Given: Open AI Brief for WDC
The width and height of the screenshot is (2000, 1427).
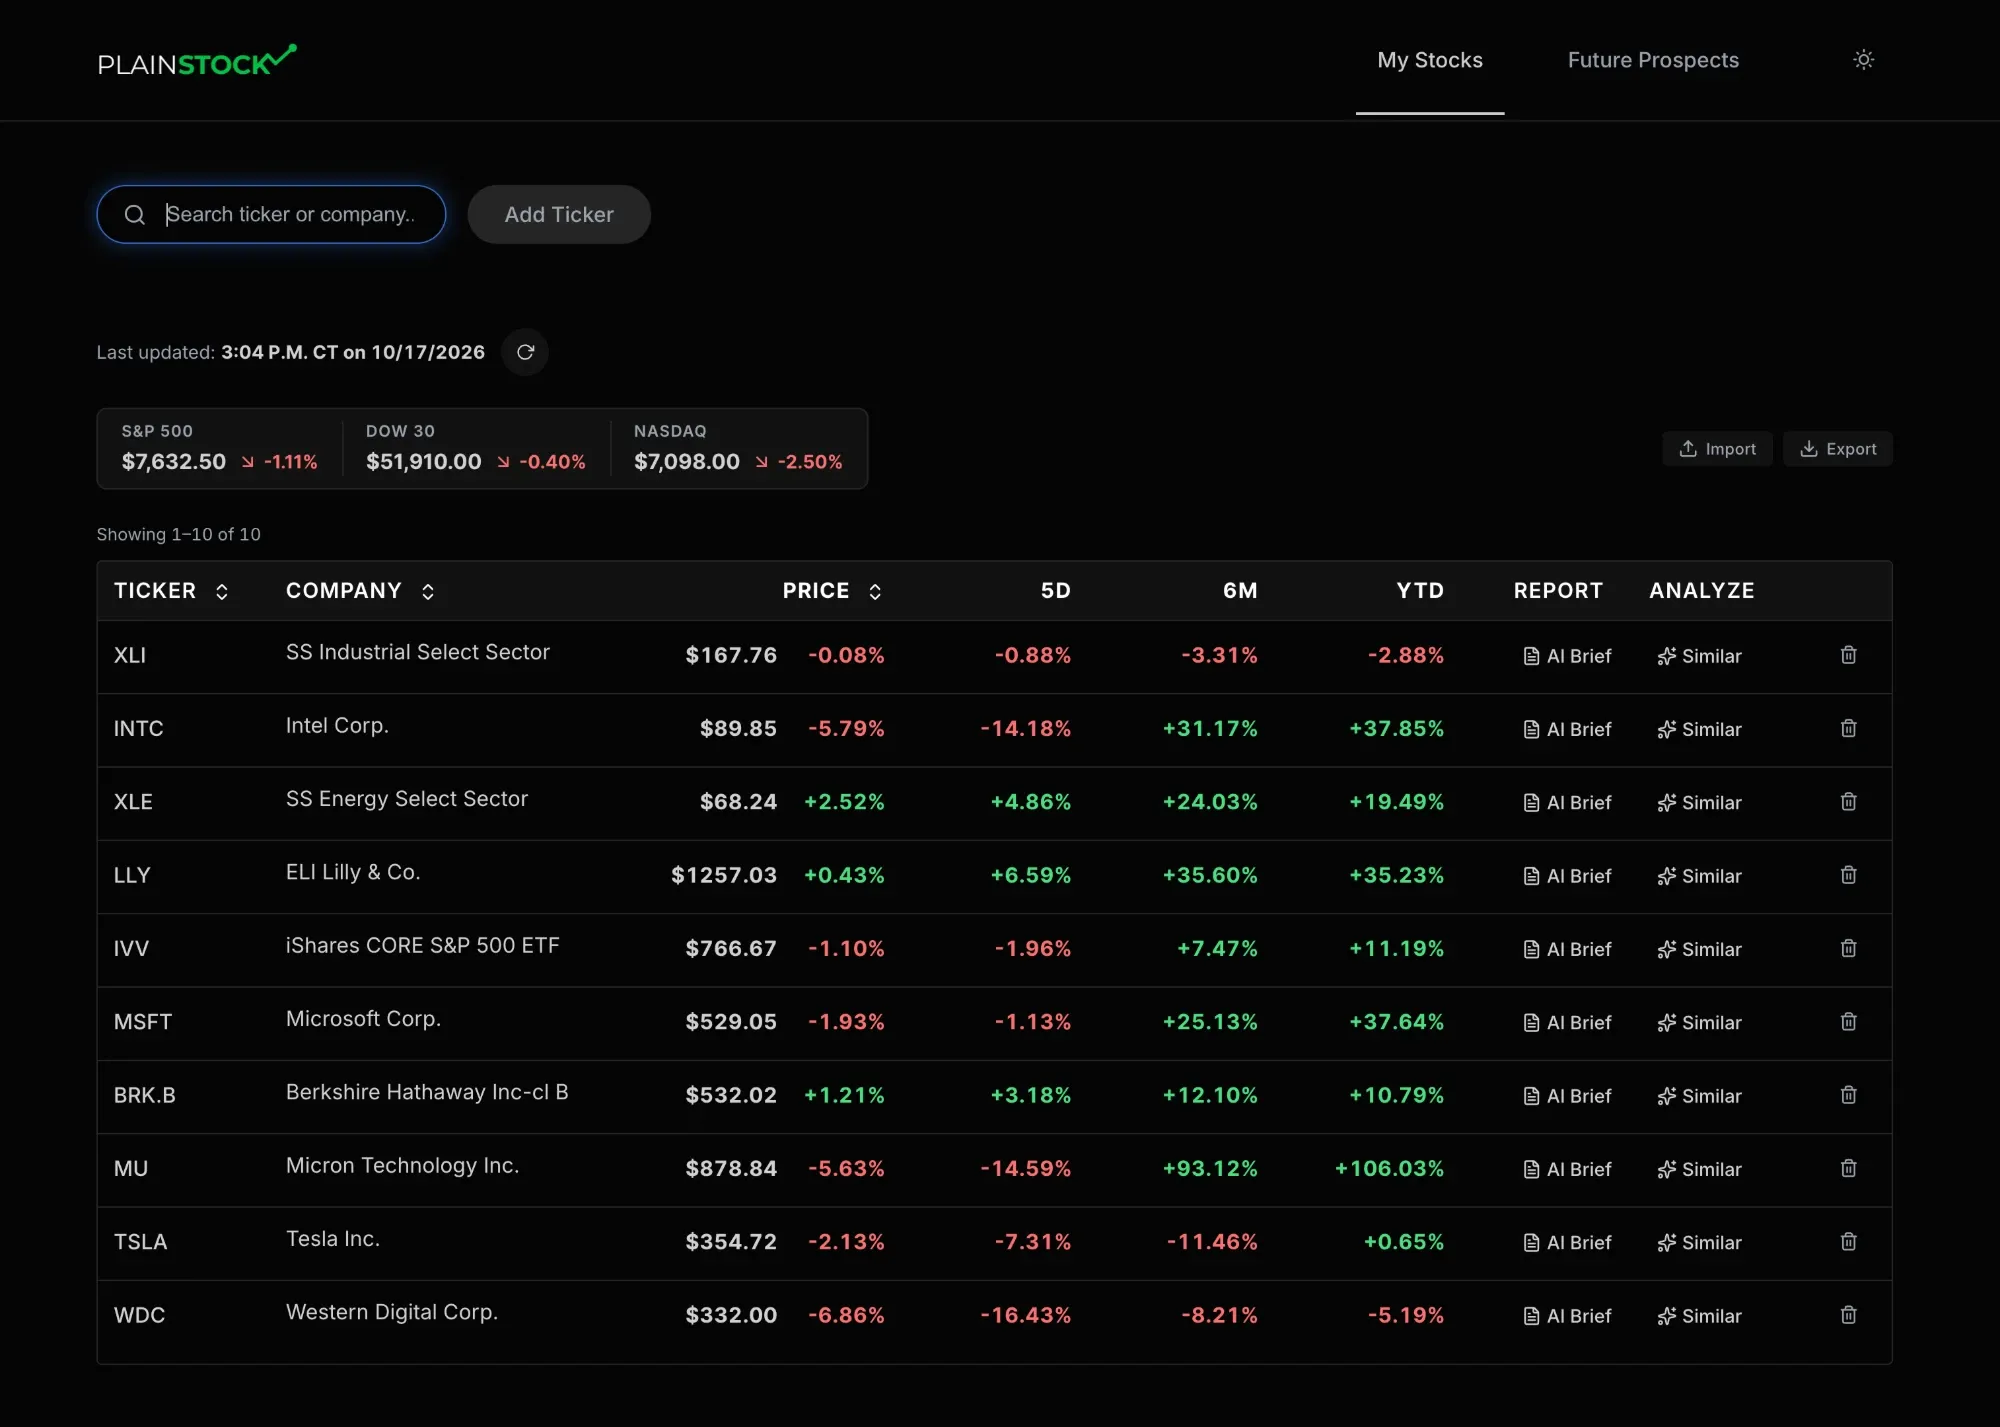Looking at the screenshot, I should (x=1567, y=1316).
